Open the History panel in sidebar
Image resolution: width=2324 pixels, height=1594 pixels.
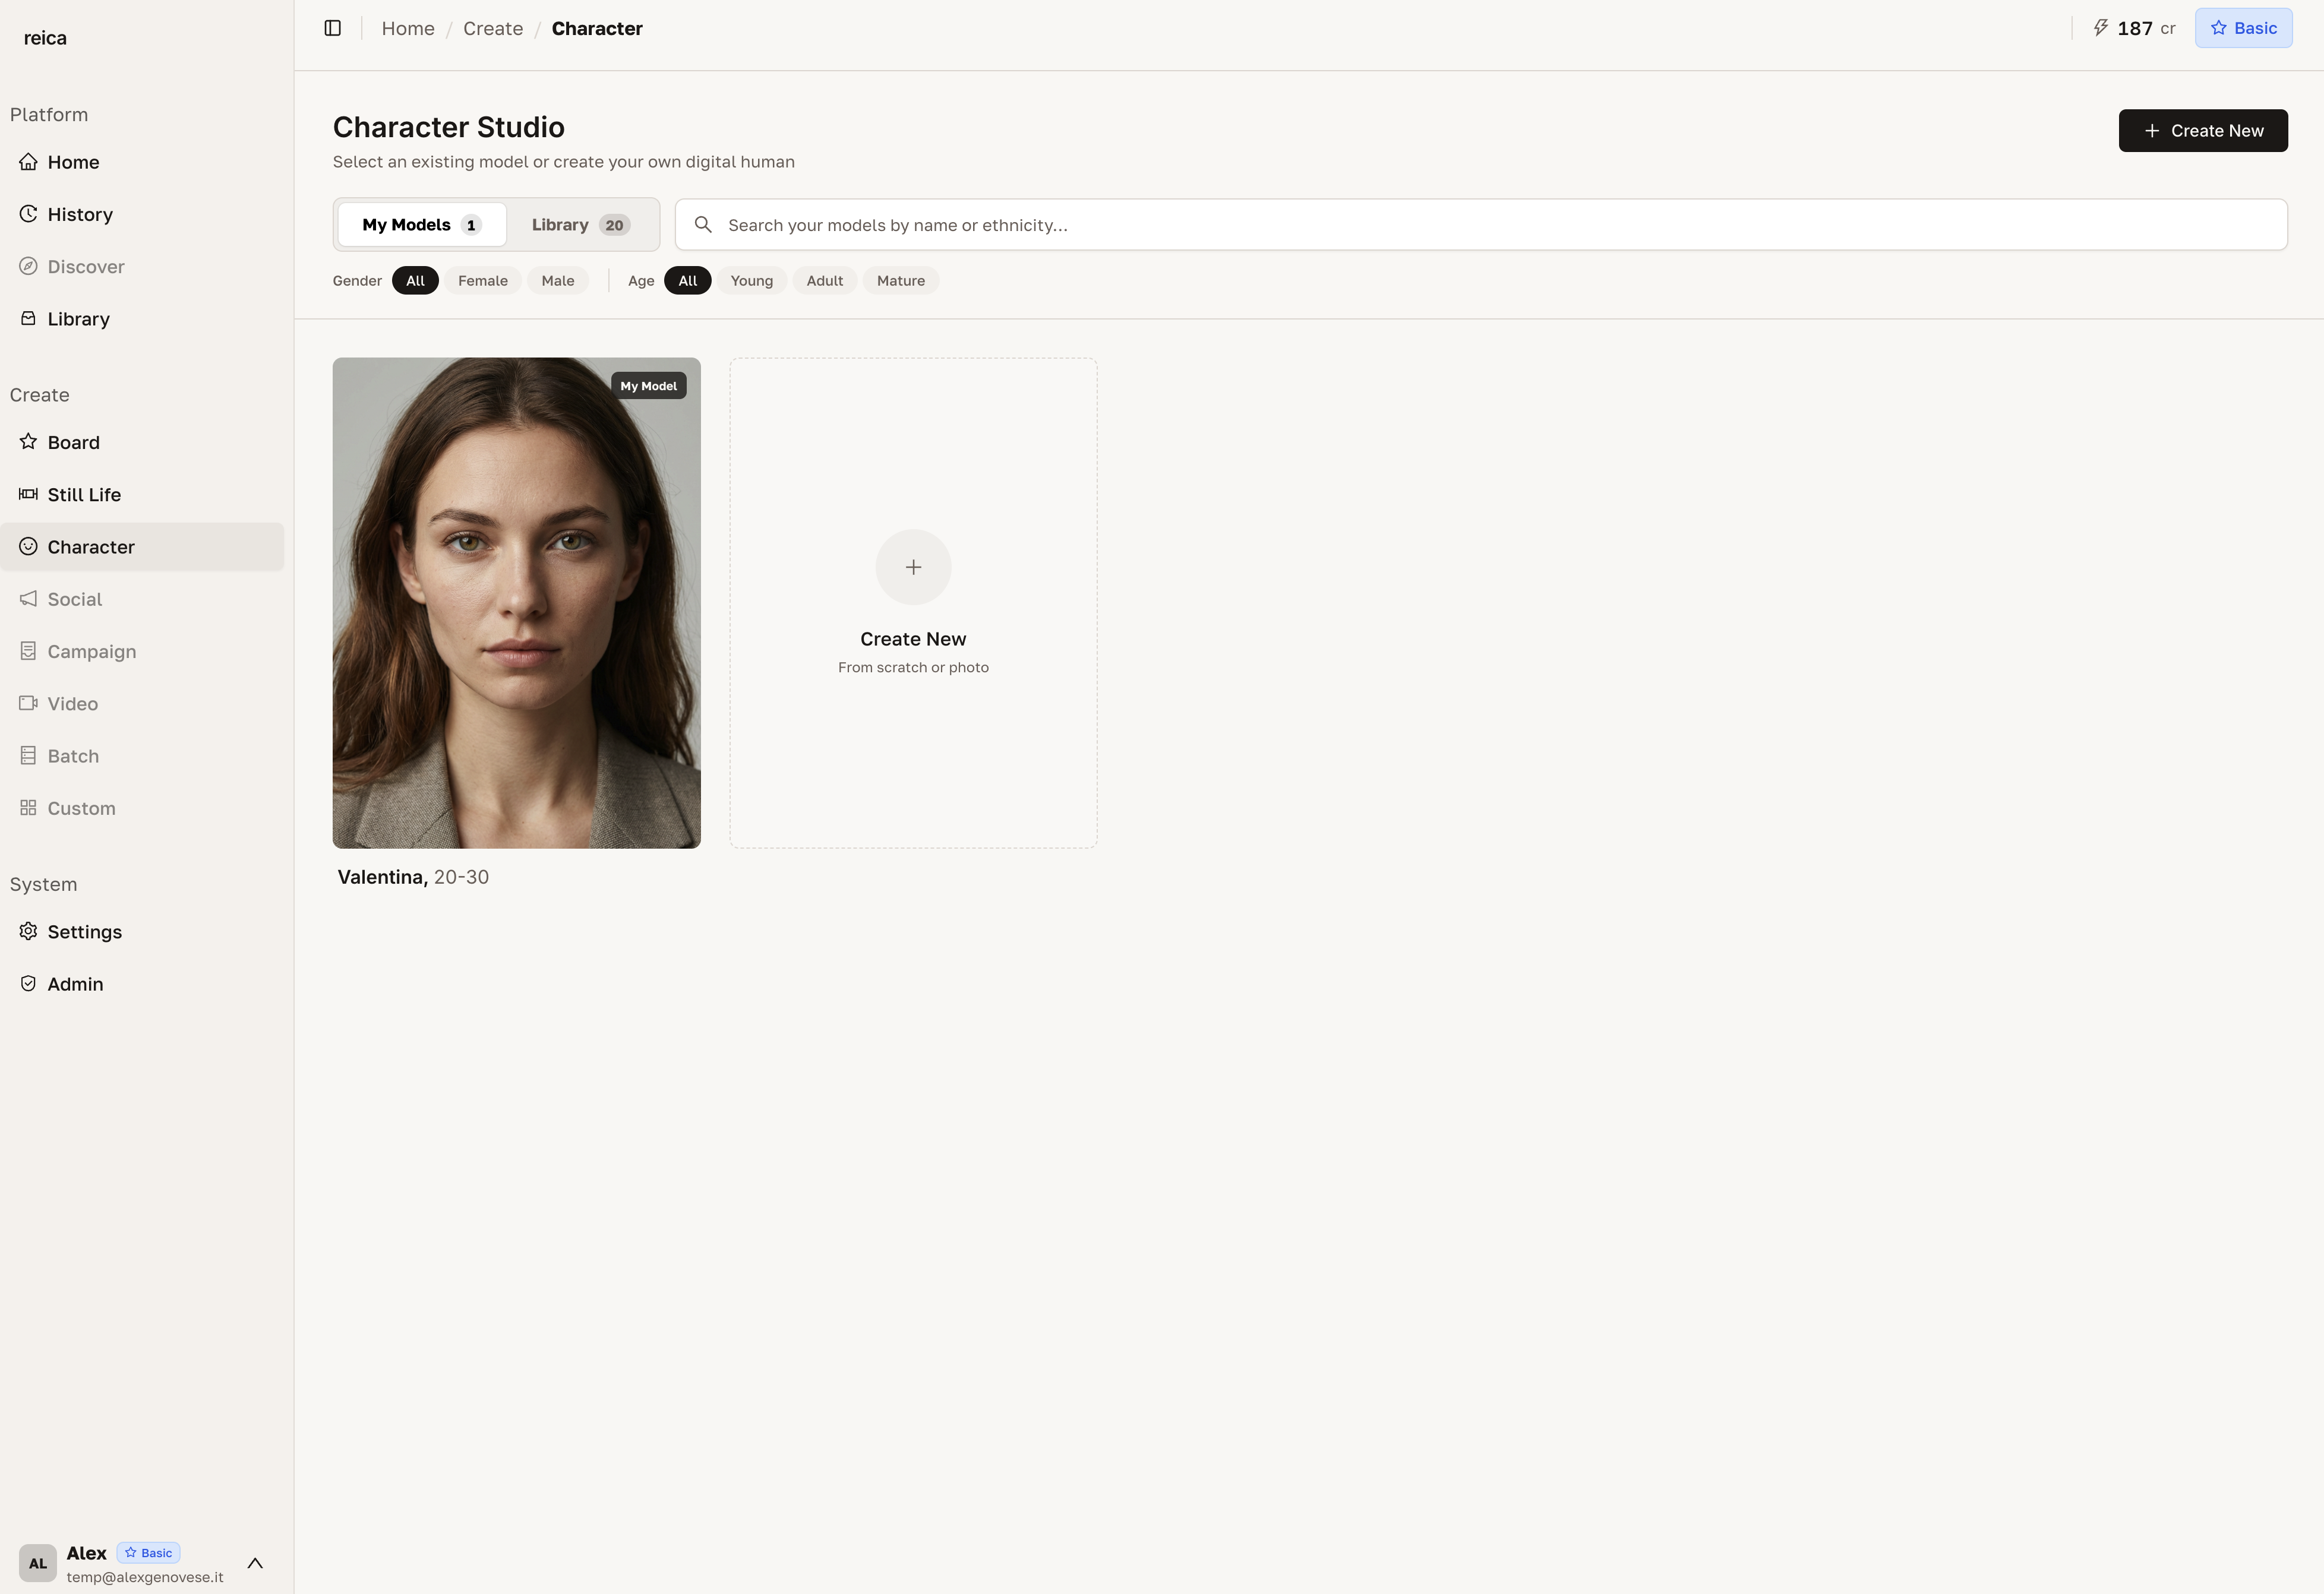tap(80, 214)
